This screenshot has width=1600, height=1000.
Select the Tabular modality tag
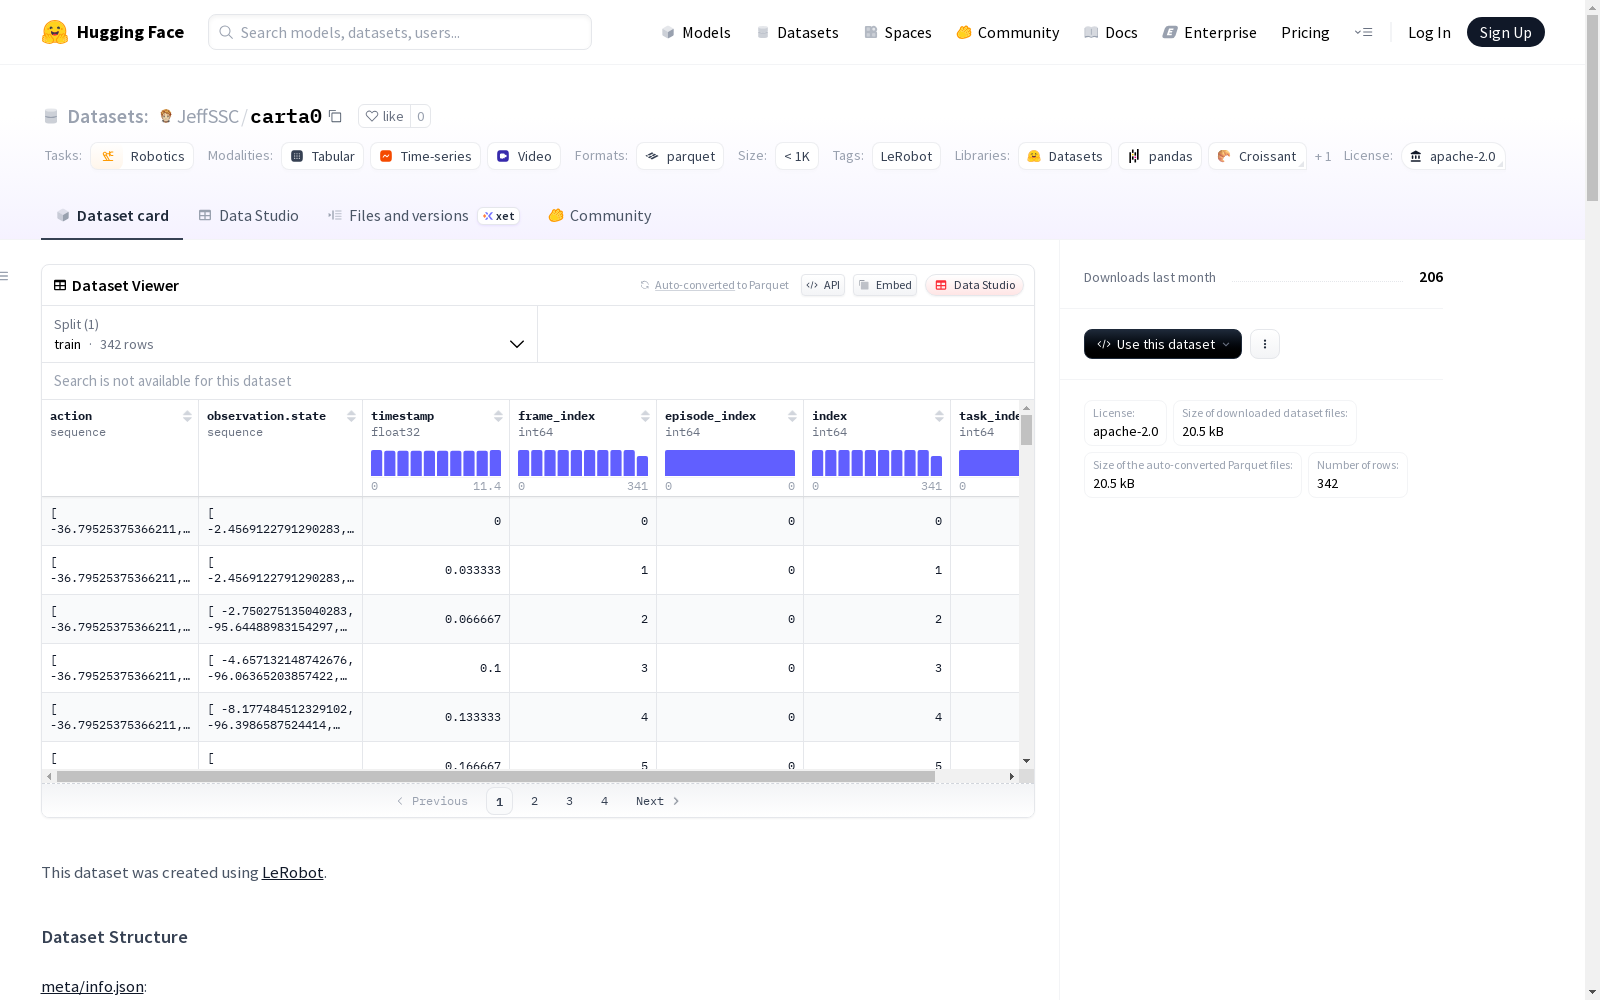(322, 156)
